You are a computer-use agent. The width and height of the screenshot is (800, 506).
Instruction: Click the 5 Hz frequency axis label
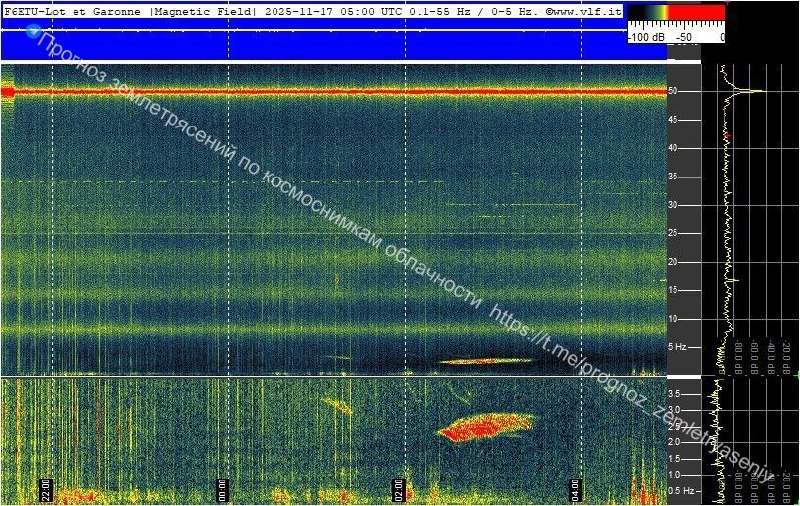pyautogui.click(x=677, y=347)
